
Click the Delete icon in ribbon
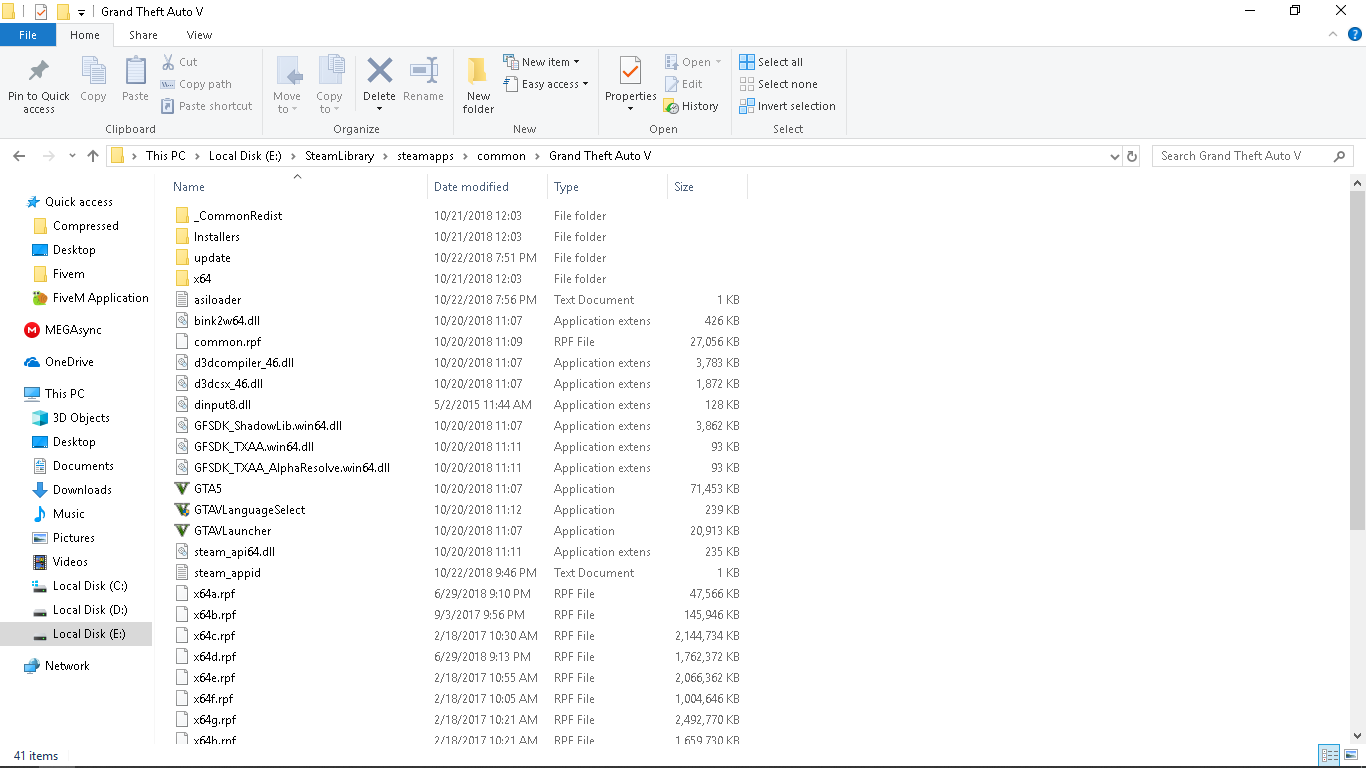[379, 72]
